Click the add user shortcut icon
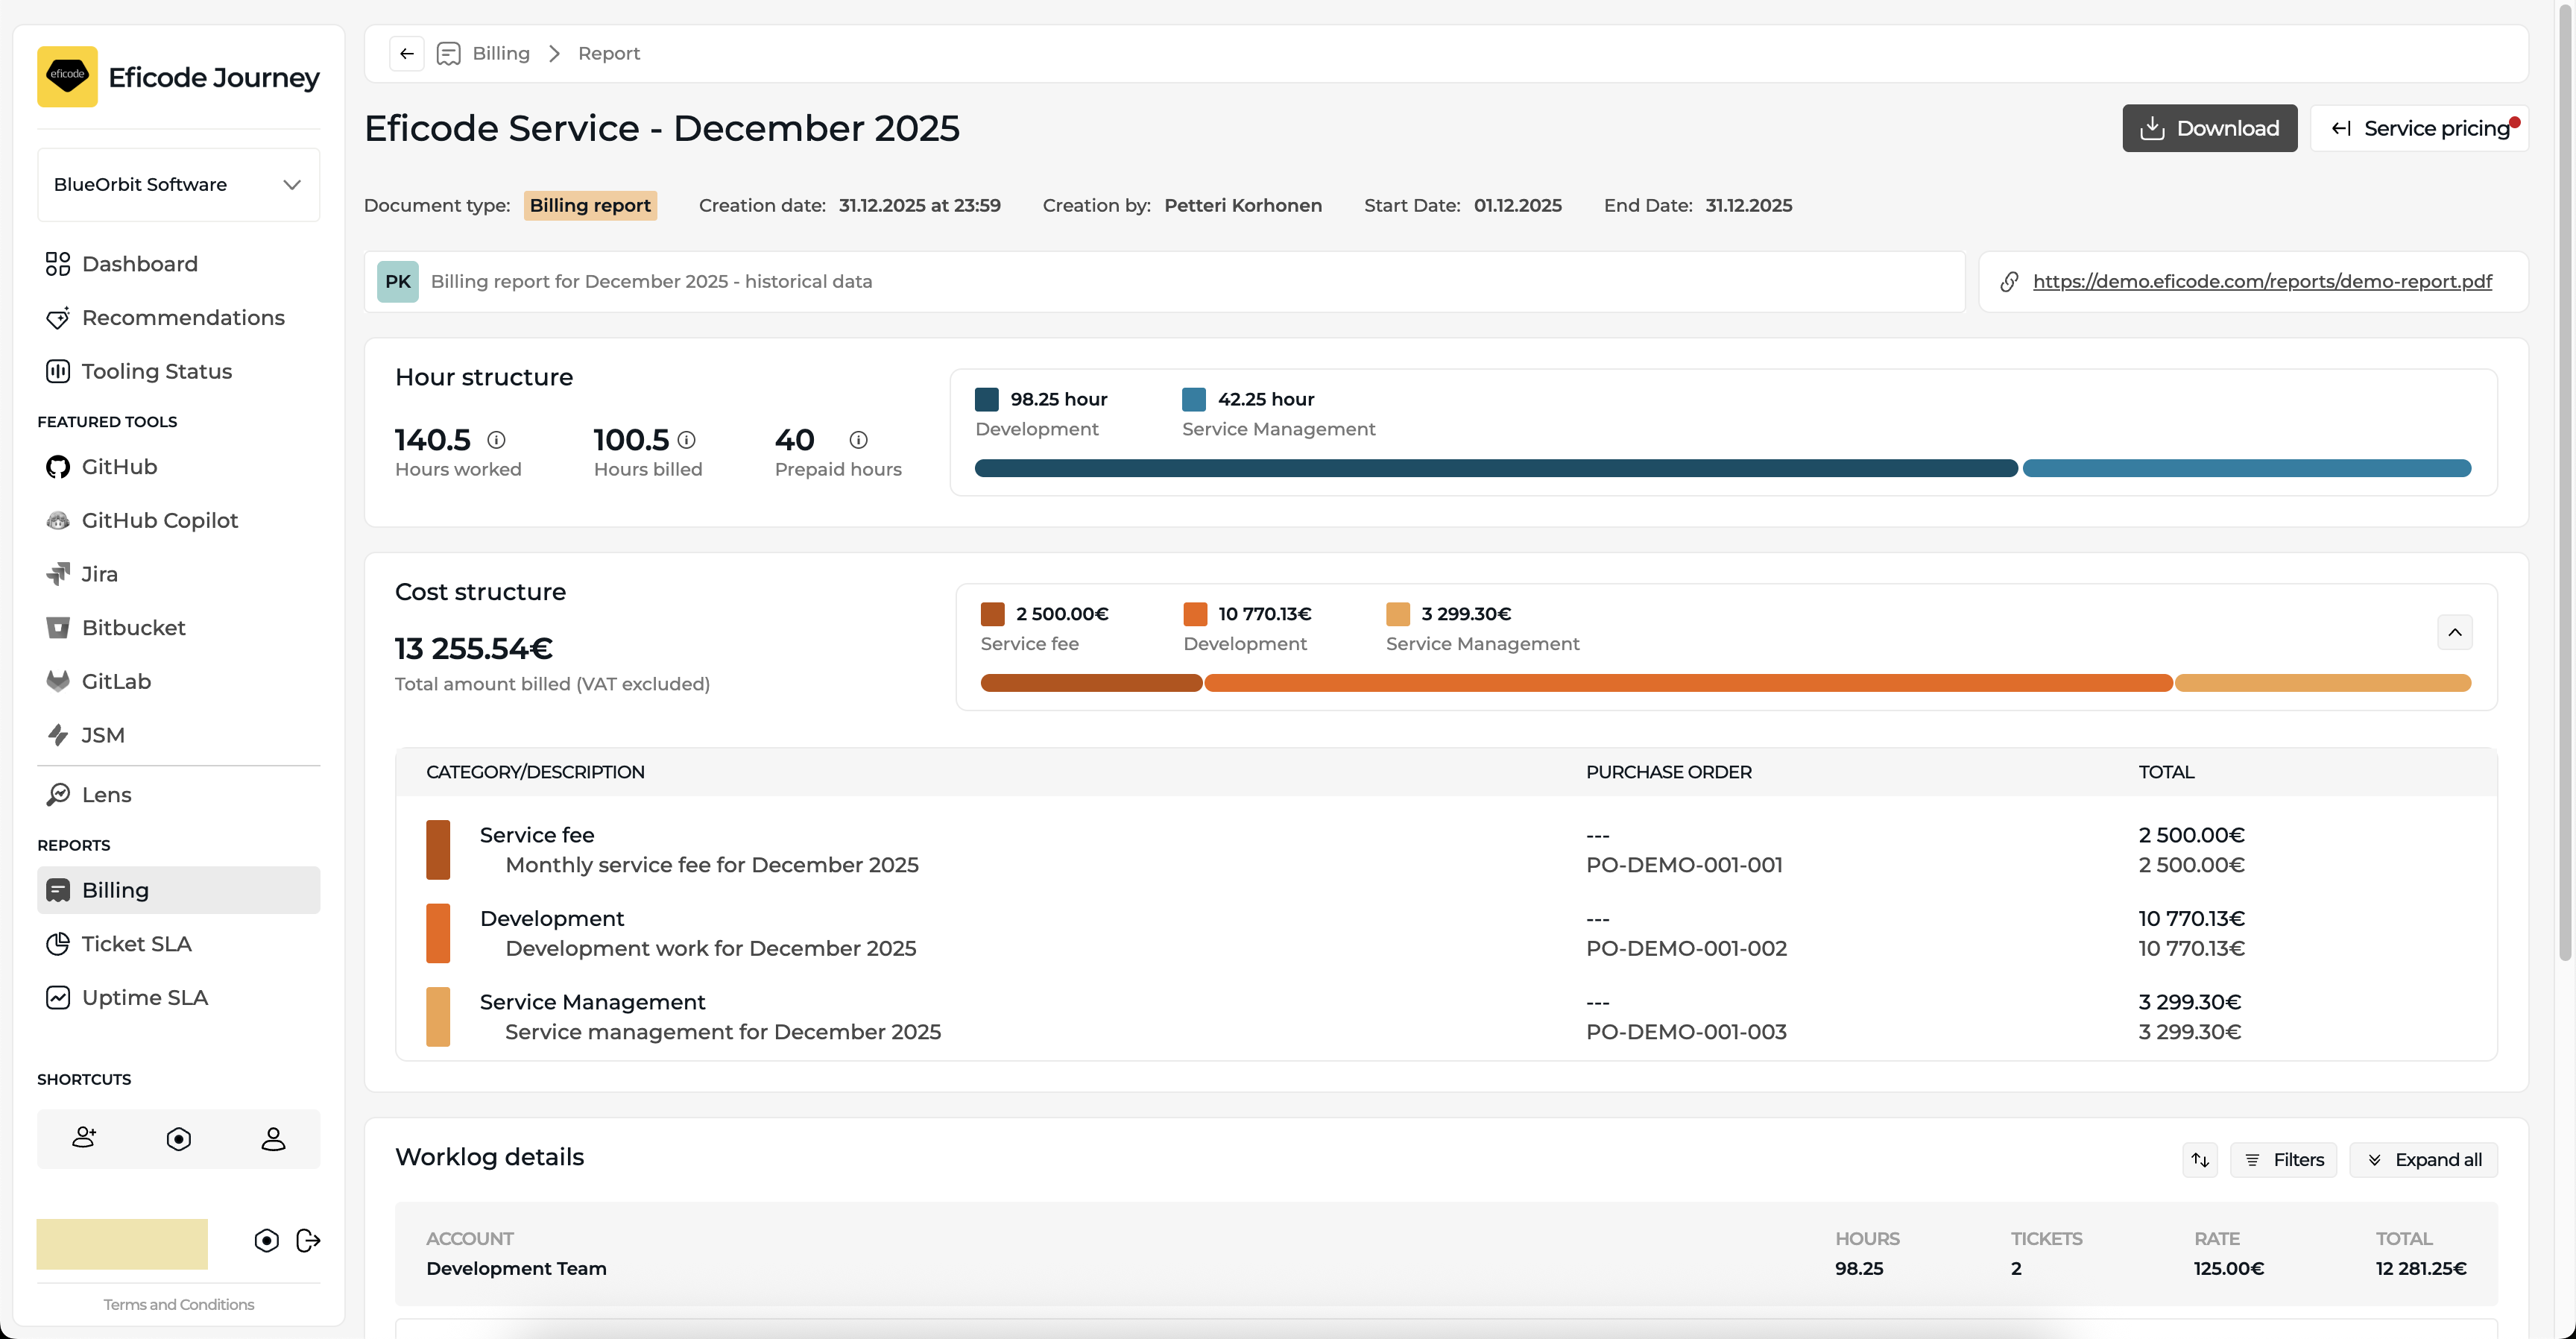Screen dimensions: 2576x1339 84,1138
